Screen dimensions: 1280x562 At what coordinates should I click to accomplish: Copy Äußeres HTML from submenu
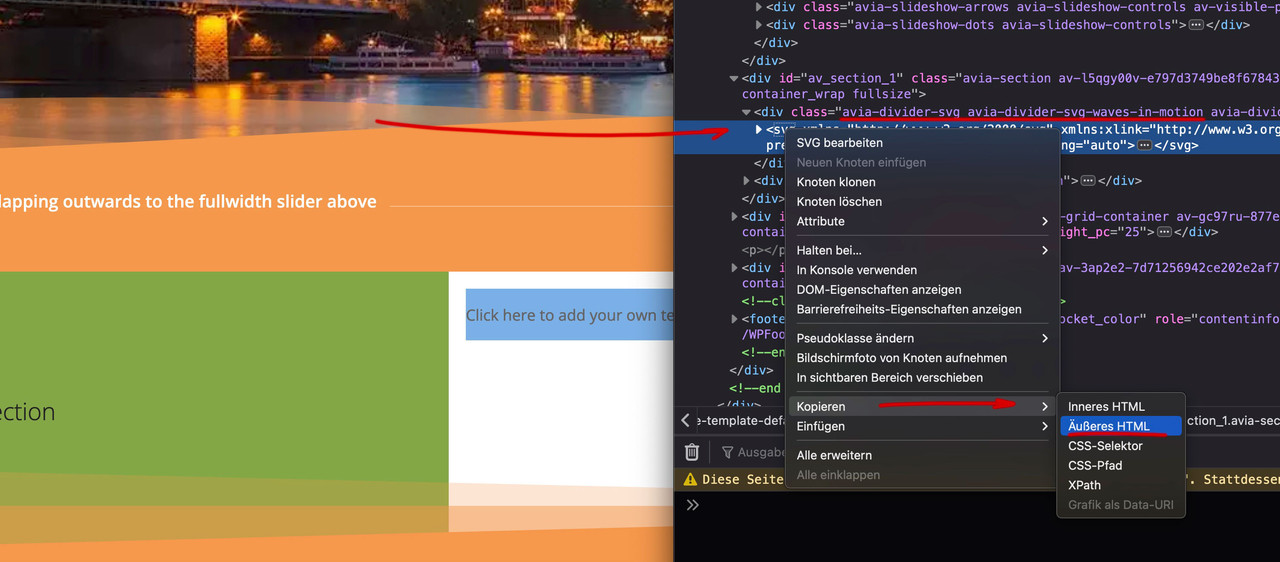tap(1121, 426)
